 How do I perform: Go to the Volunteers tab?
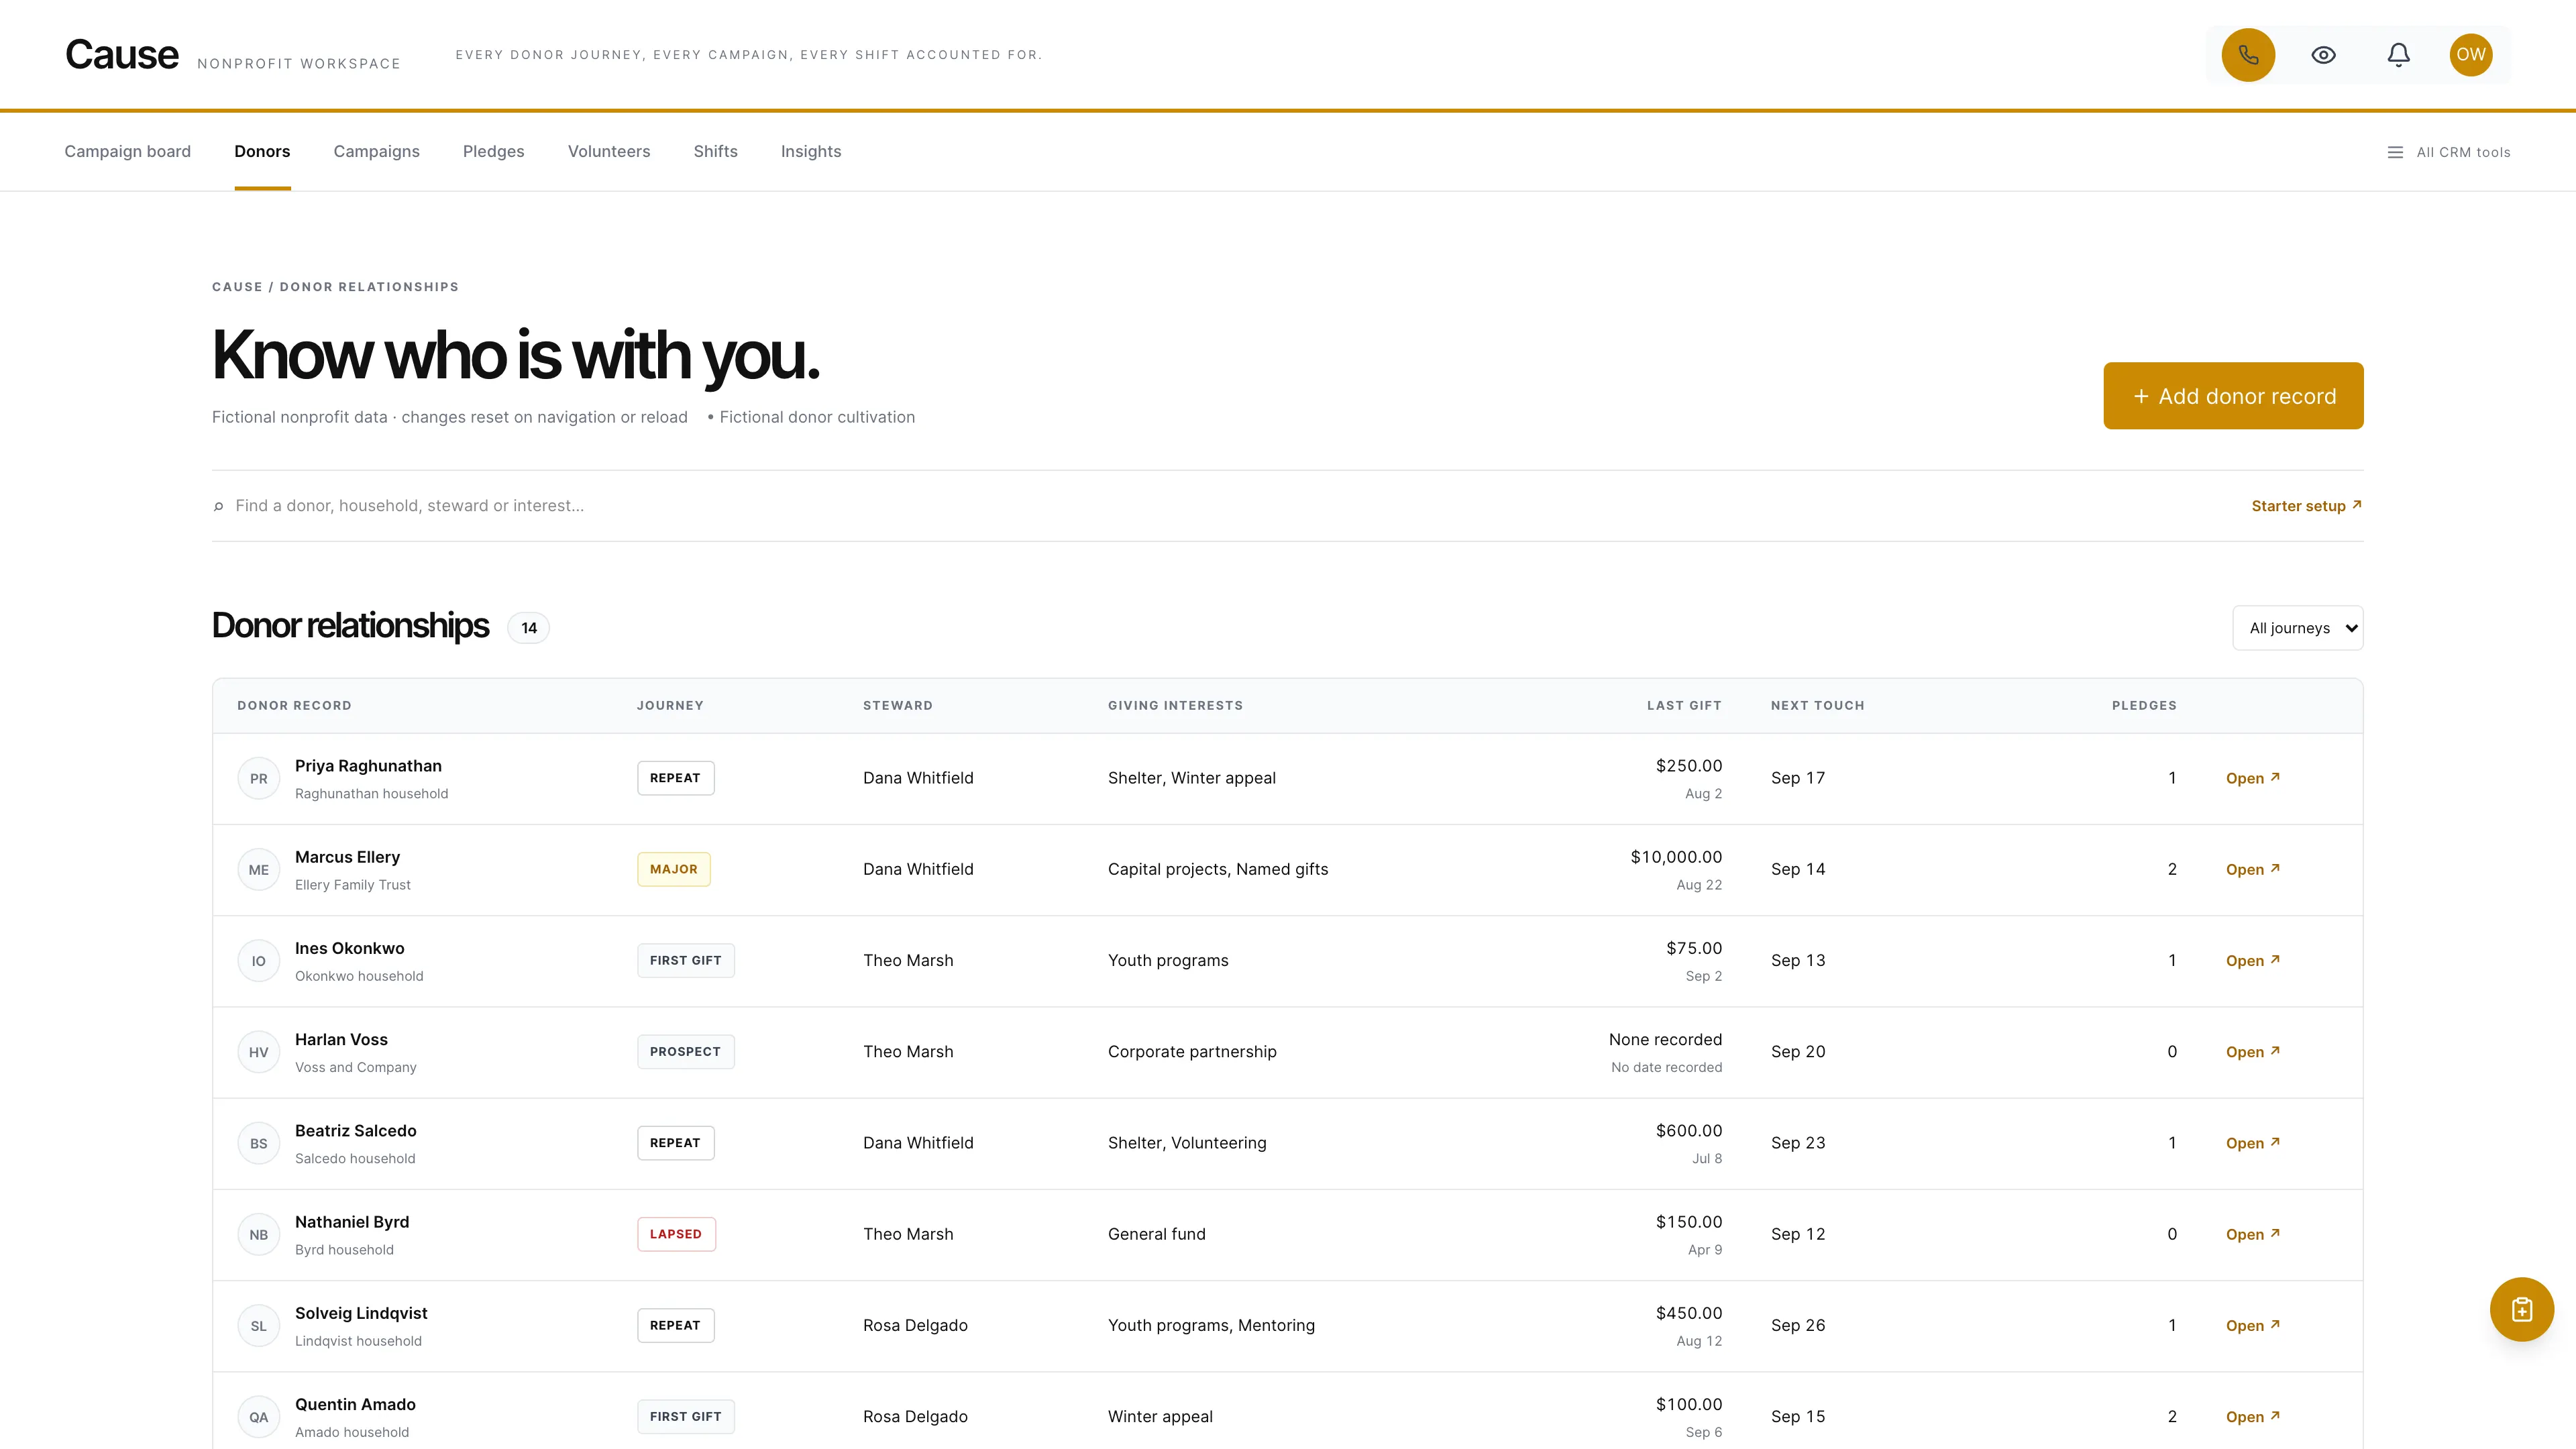coord(609,152)
